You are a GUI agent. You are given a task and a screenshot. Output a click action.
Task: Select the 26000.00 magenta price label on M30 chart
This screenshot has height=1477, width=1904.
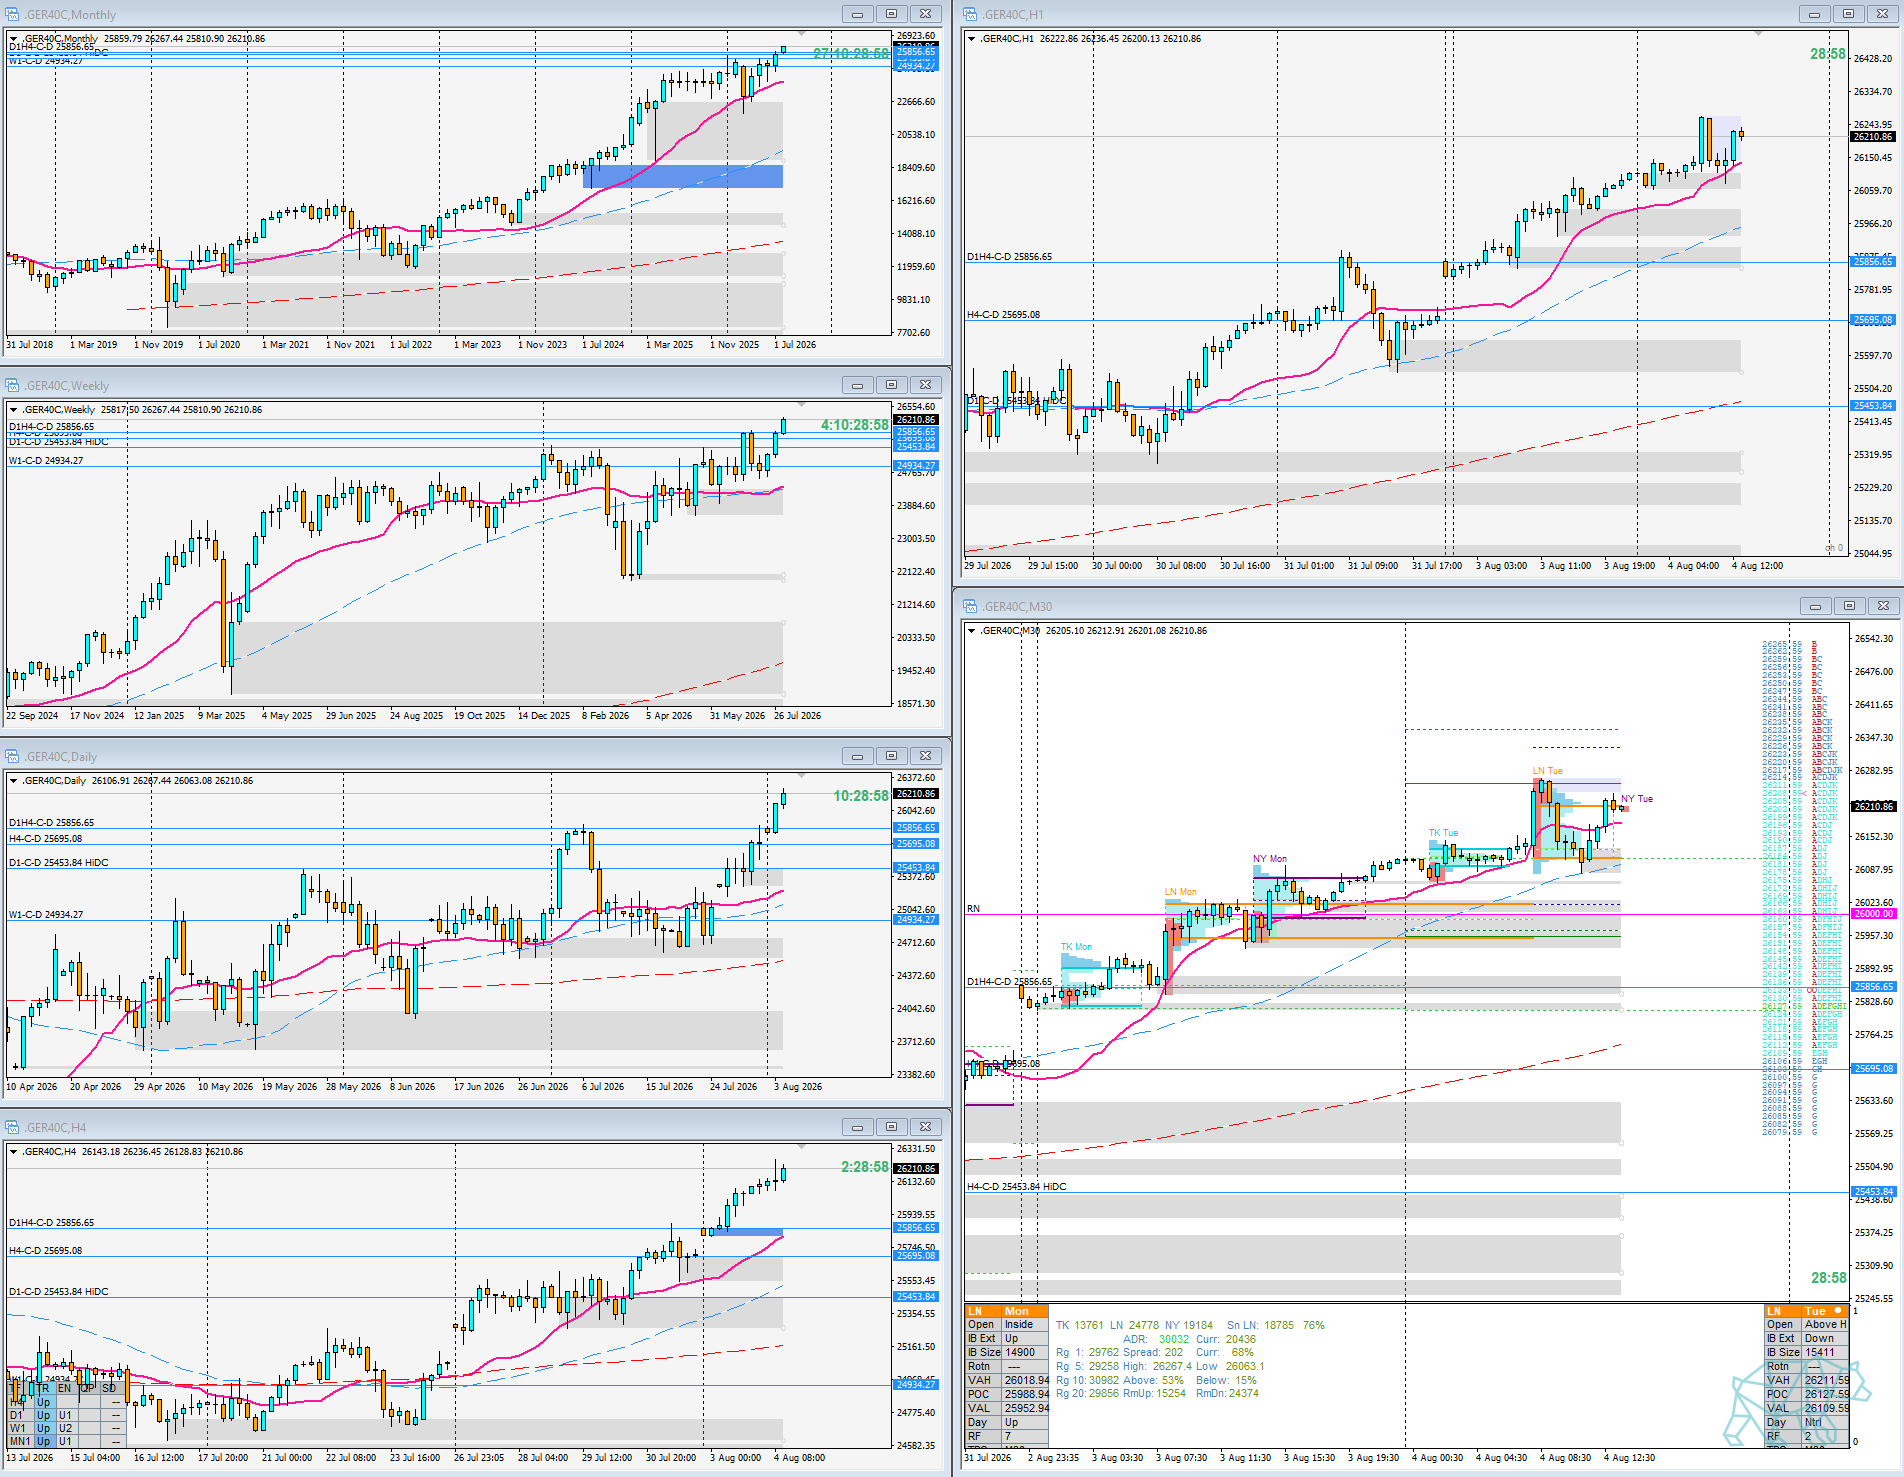pos(1873,914)
